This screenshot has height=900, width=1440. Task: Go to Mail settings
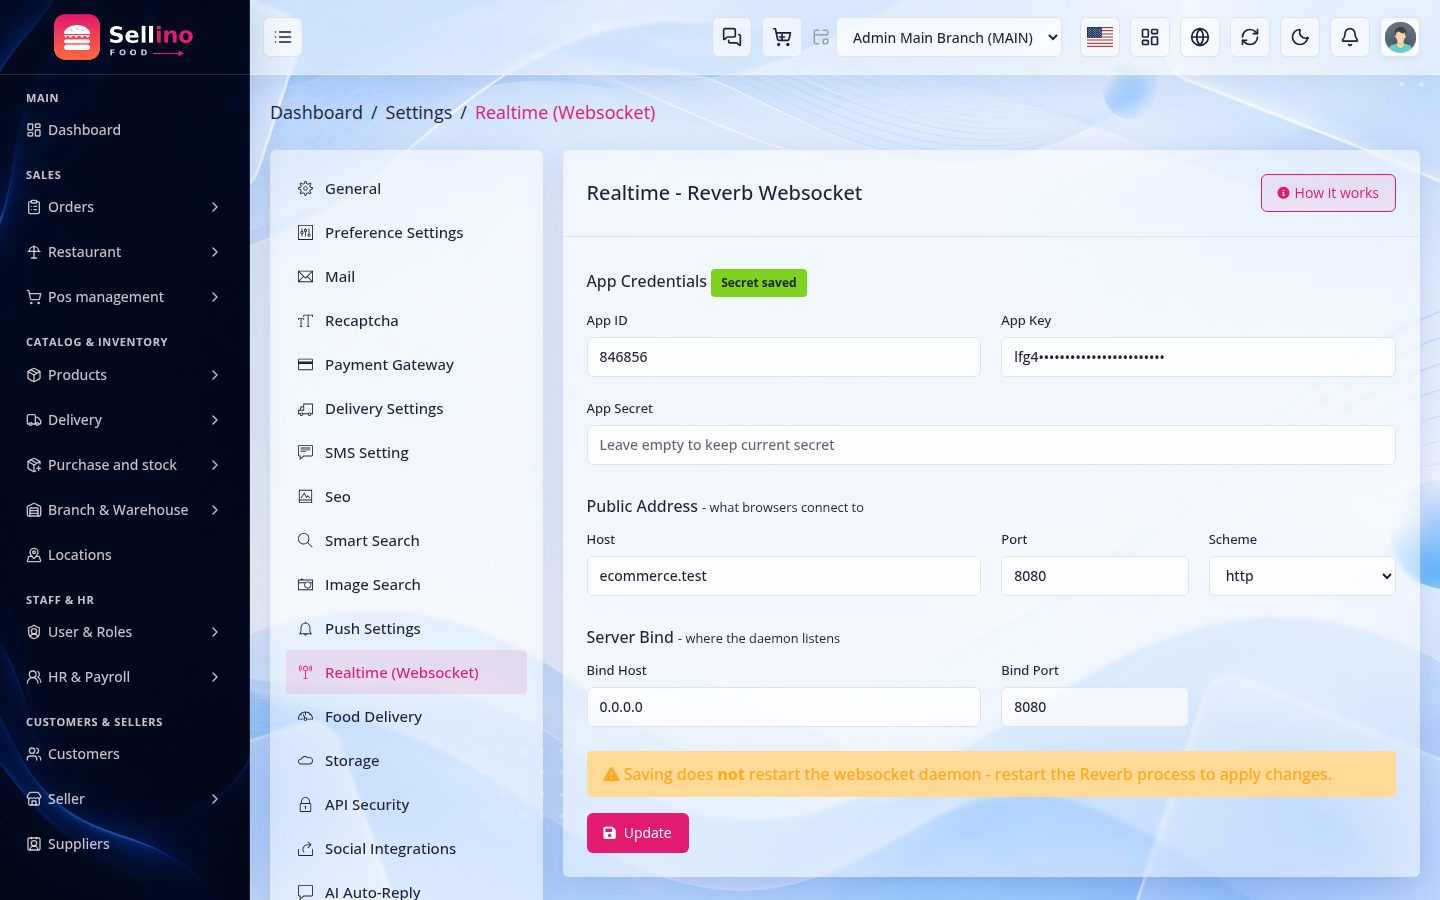pyautogui.click(x=406, y=277)
